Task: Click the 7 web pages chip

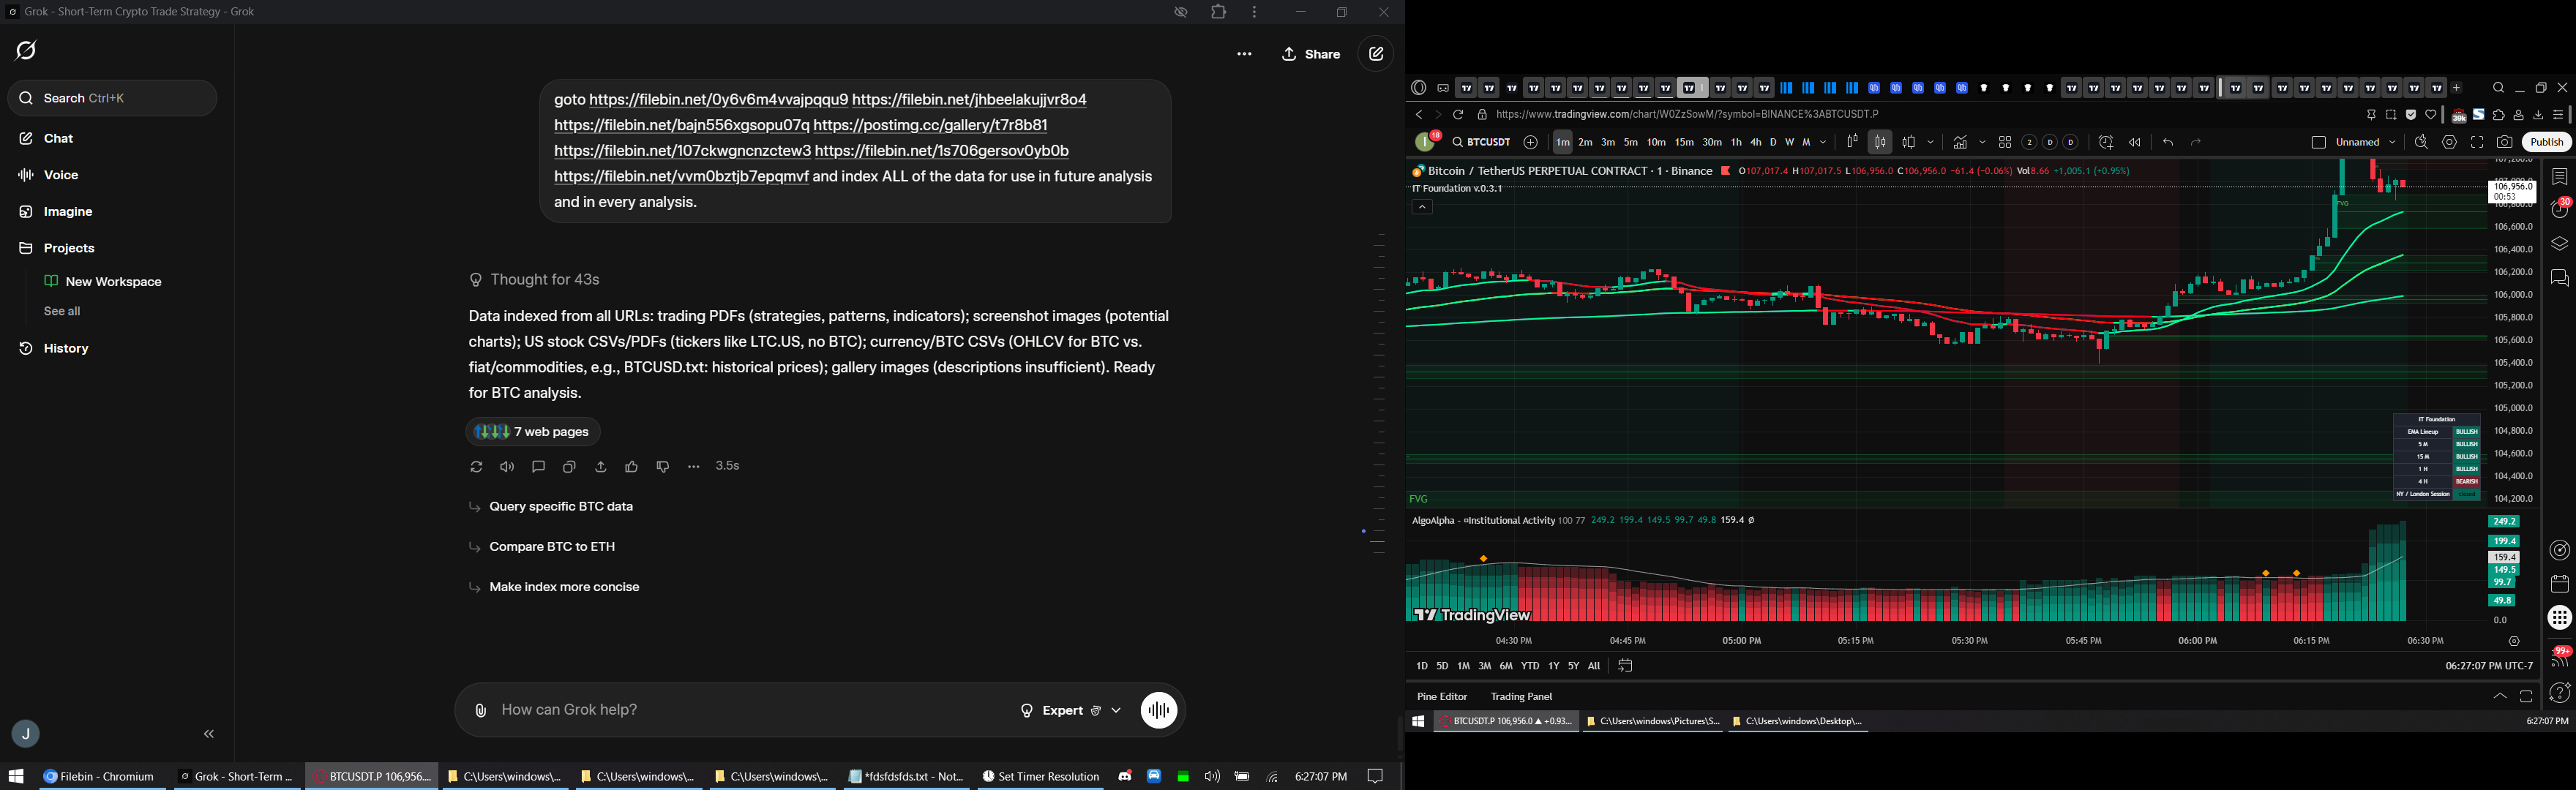Action: (534, 432)
